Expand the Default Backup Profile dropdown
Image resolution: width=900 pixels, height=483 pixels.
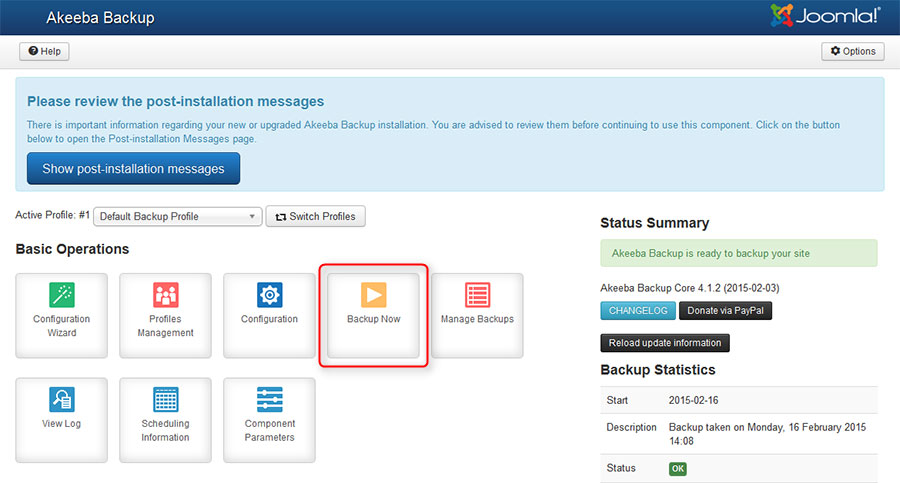177,217
